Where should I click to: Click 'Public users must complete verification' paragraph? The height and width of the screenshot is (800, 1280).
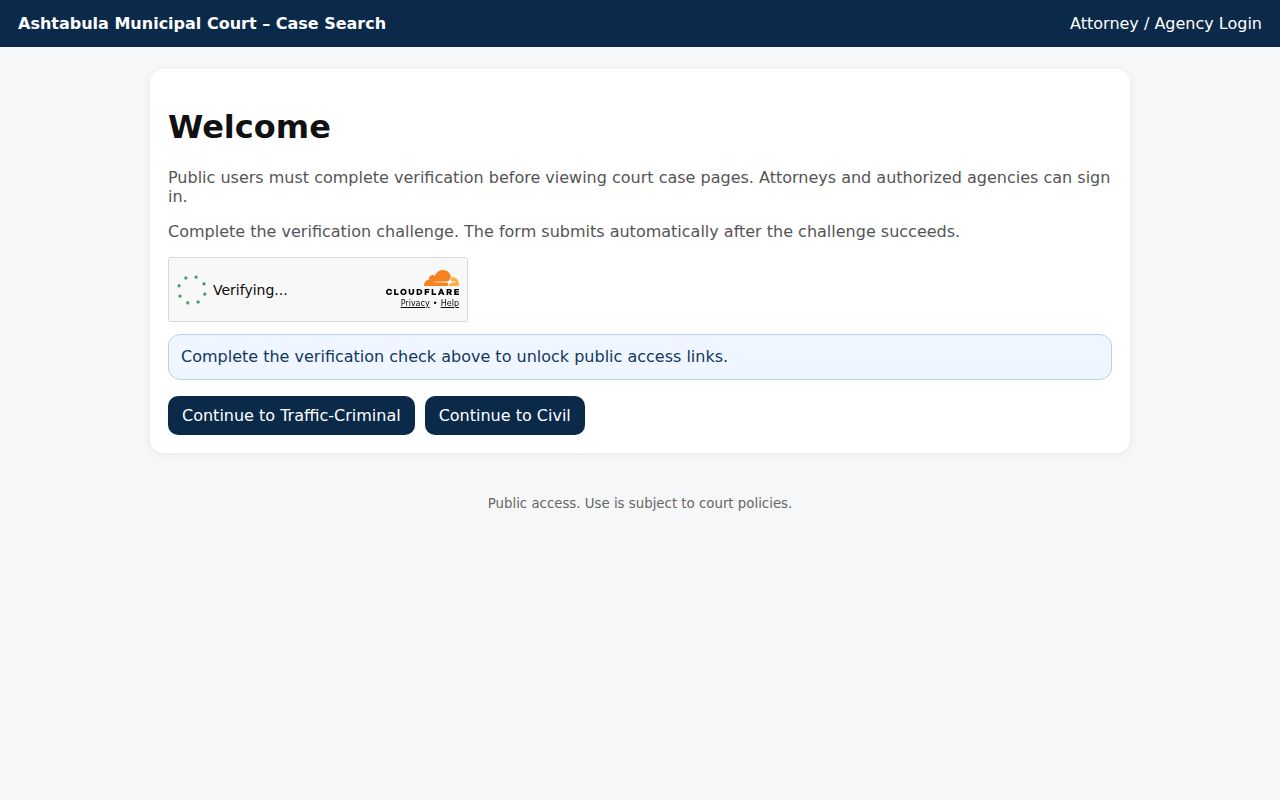click(x=639, y=187)
